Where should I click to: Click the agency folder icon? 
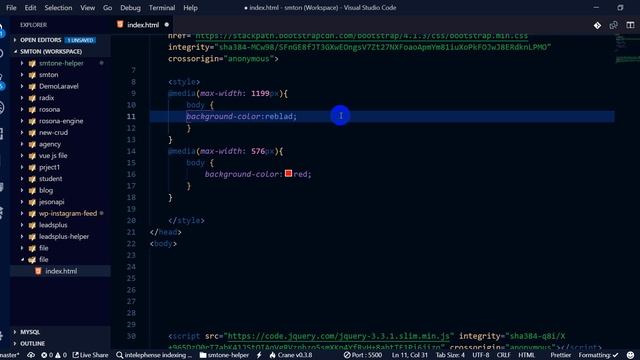[32, 144]
